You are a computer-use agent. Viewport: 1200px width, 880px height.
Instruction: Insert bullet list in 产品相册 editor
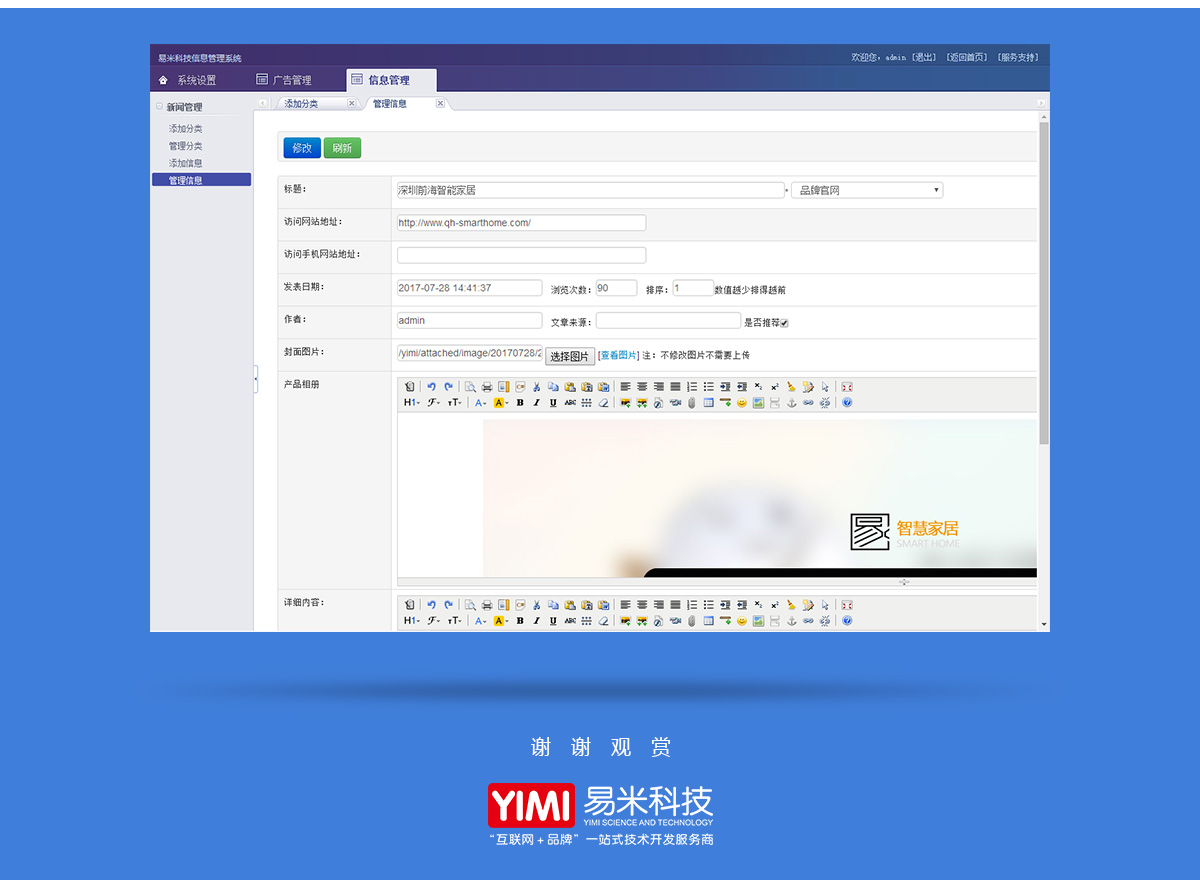click(x=709, y=386)
